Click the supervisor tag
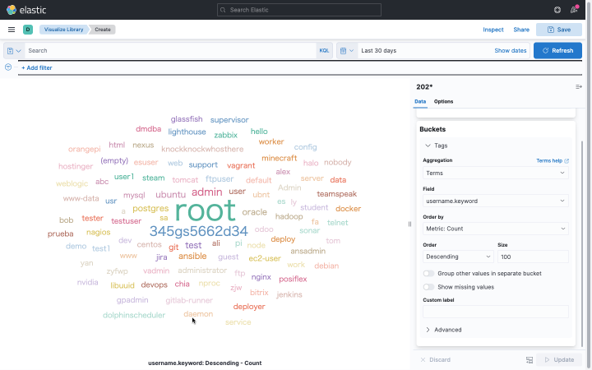Viewport: 592px width, 370px height. pos(230,120)
